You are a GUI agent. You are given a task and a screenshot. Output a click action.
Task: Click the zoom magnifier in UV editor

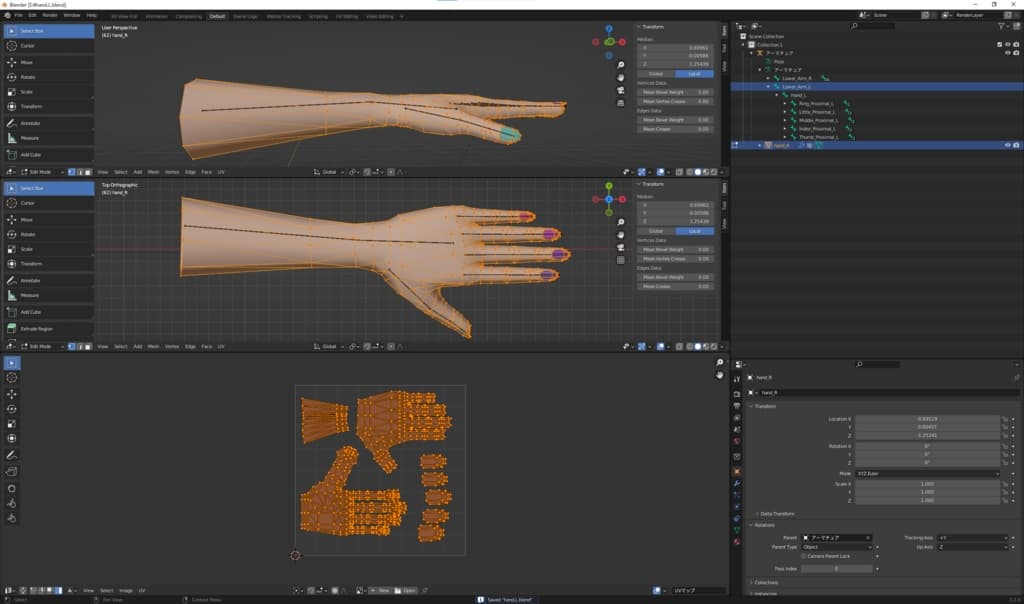coord(720,362)
